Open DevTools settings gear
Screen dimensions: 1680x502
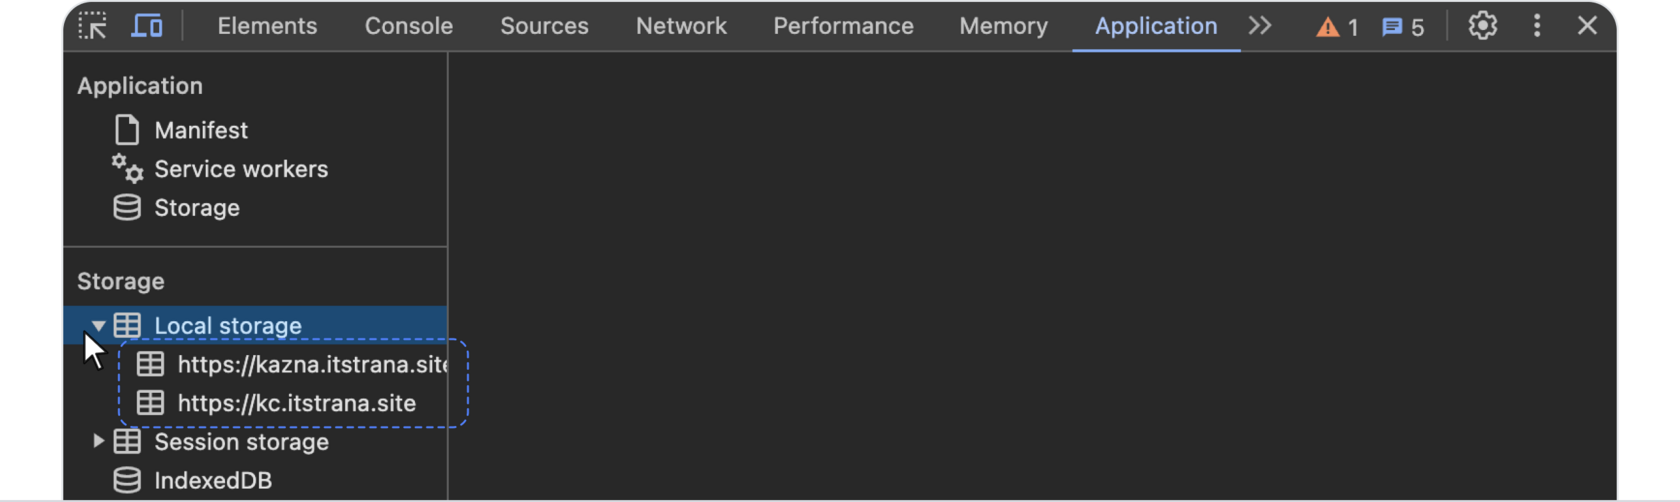(x=1482, y=26)
